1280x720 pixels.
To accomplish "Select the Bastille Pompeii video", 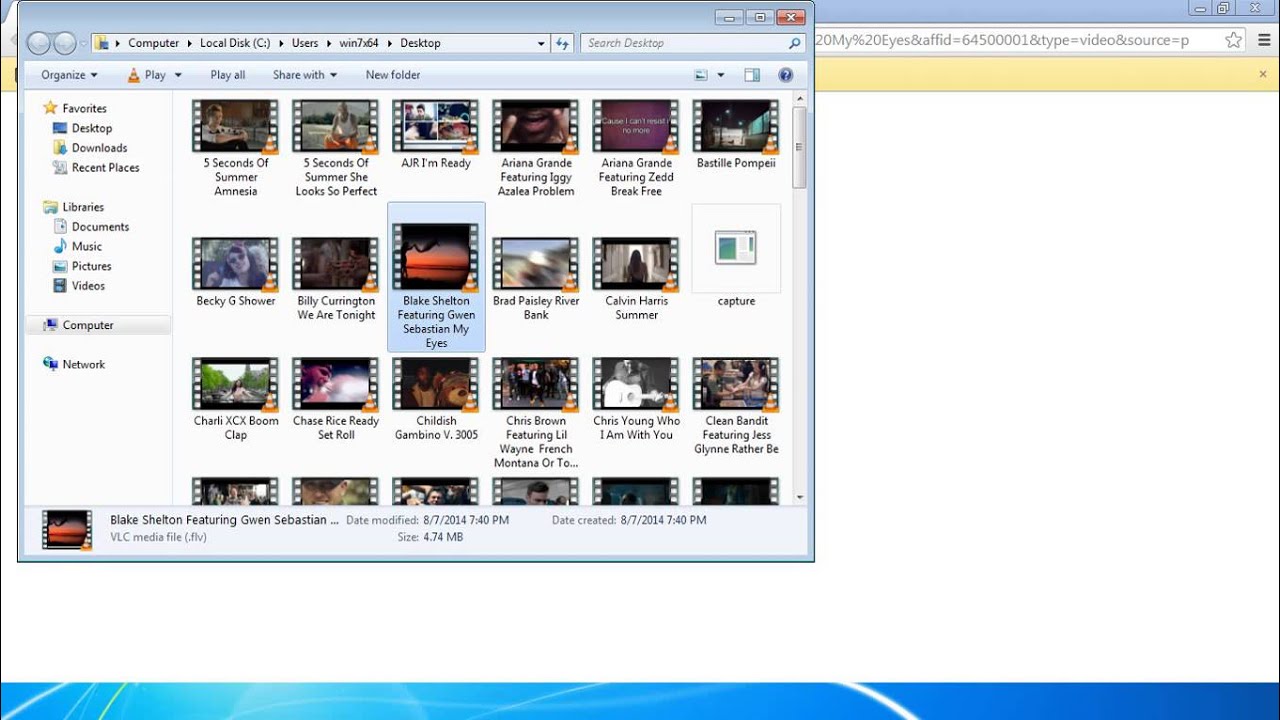I will pos(736,135).
